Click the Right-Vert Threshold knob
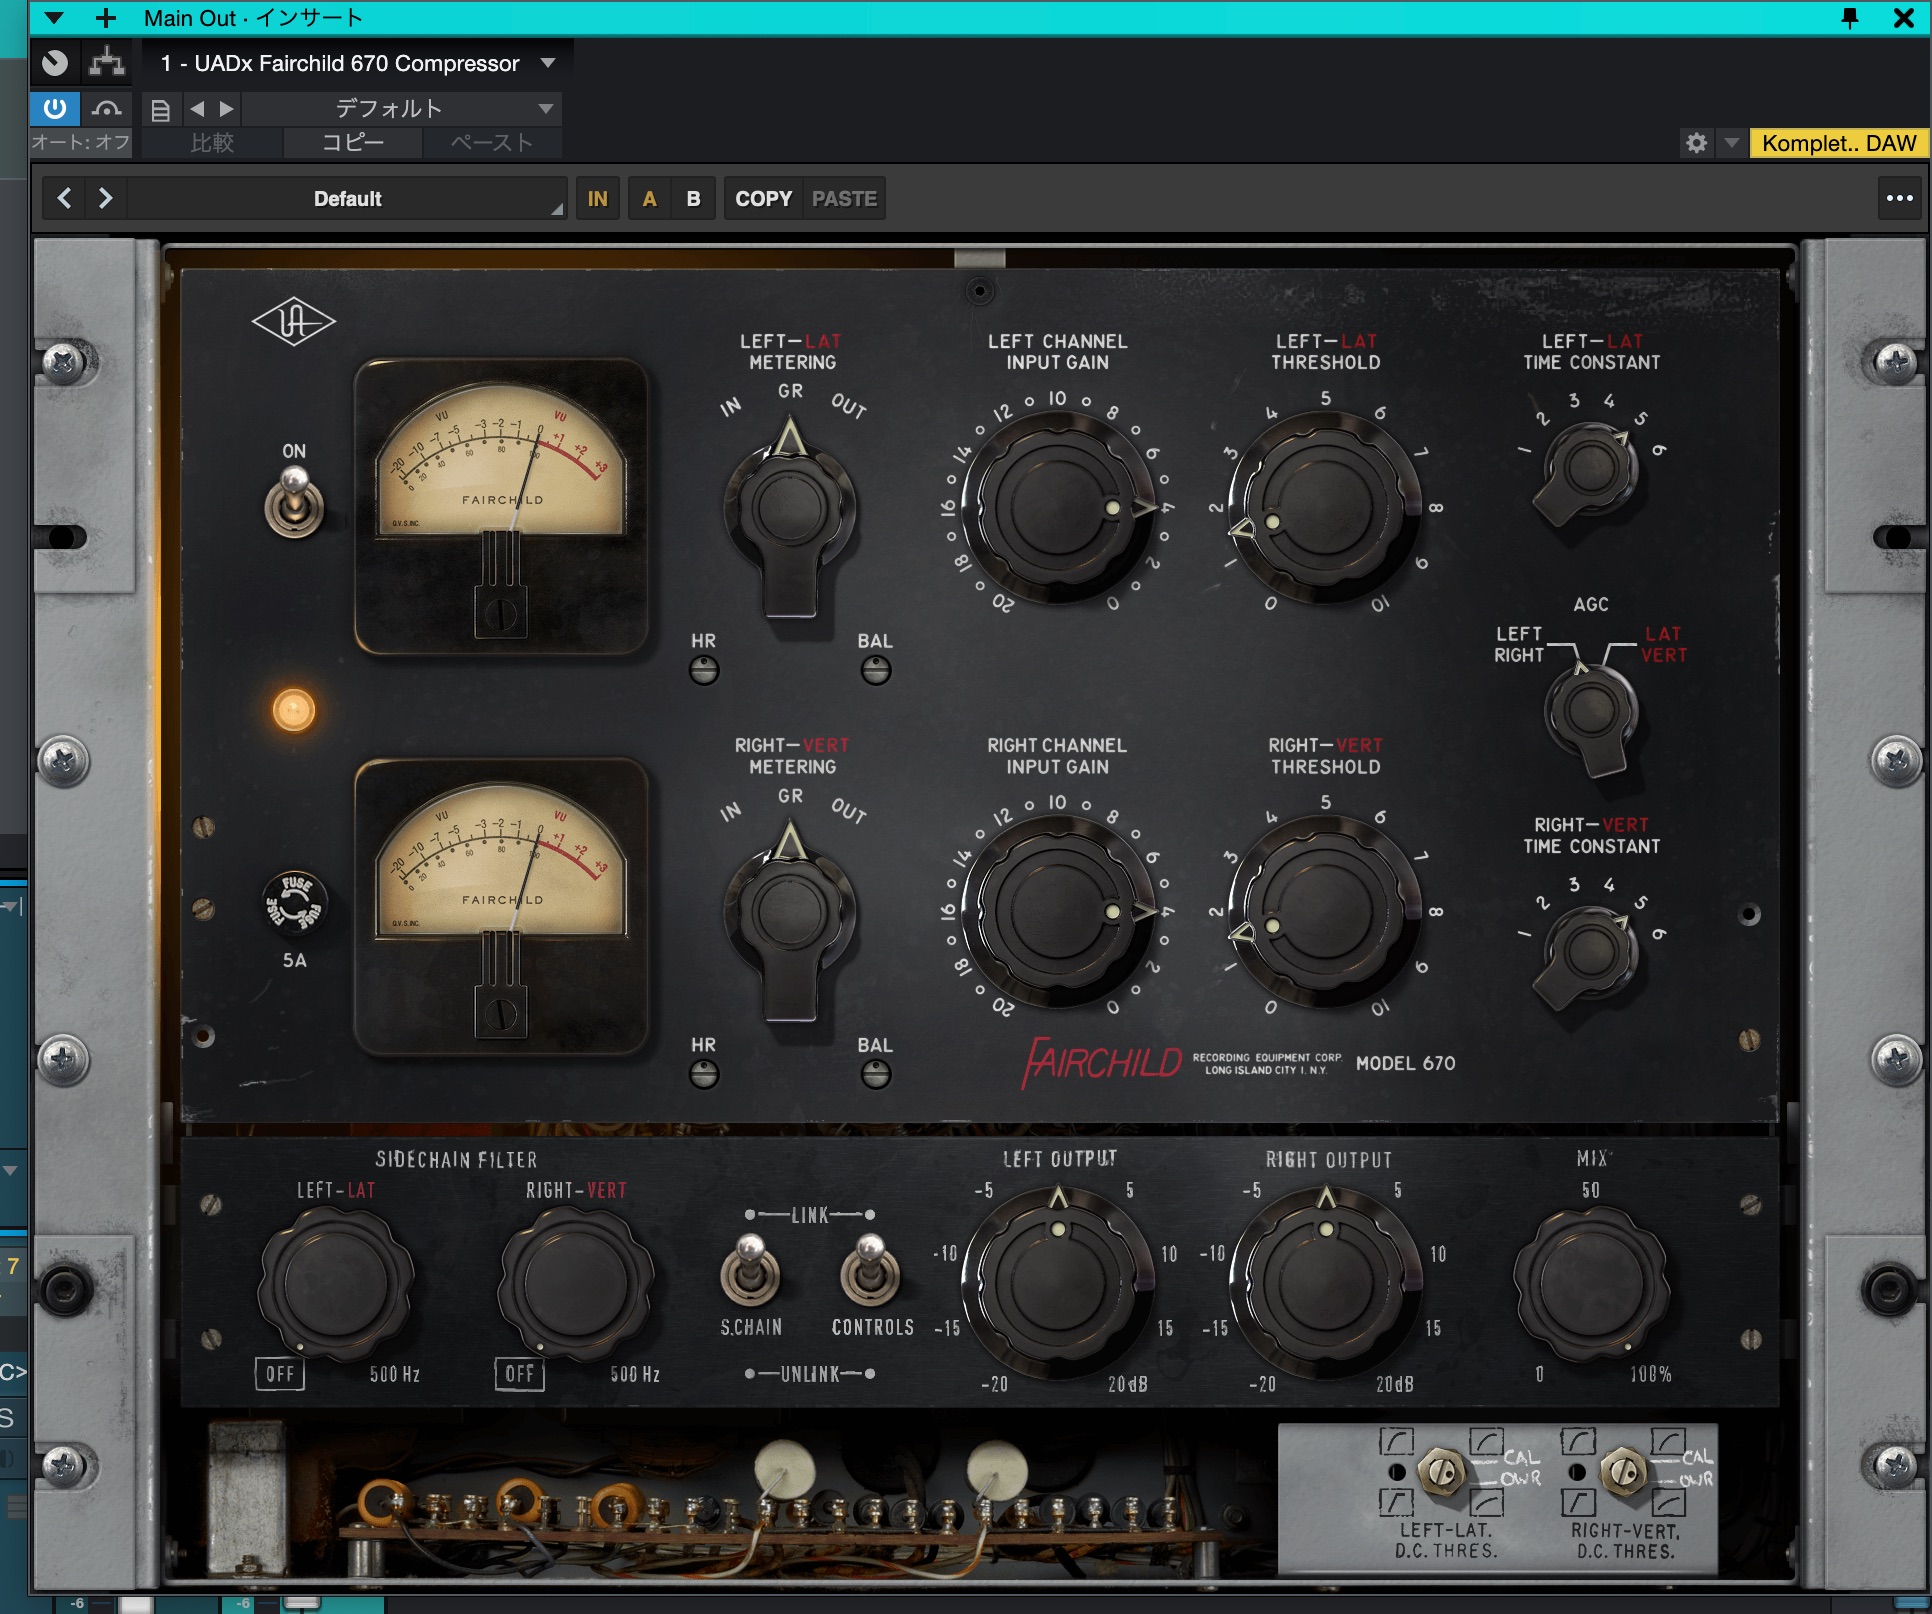Image resolution: width=1932 pixels, height=1614 pixels. click(x=1325, y=912)
